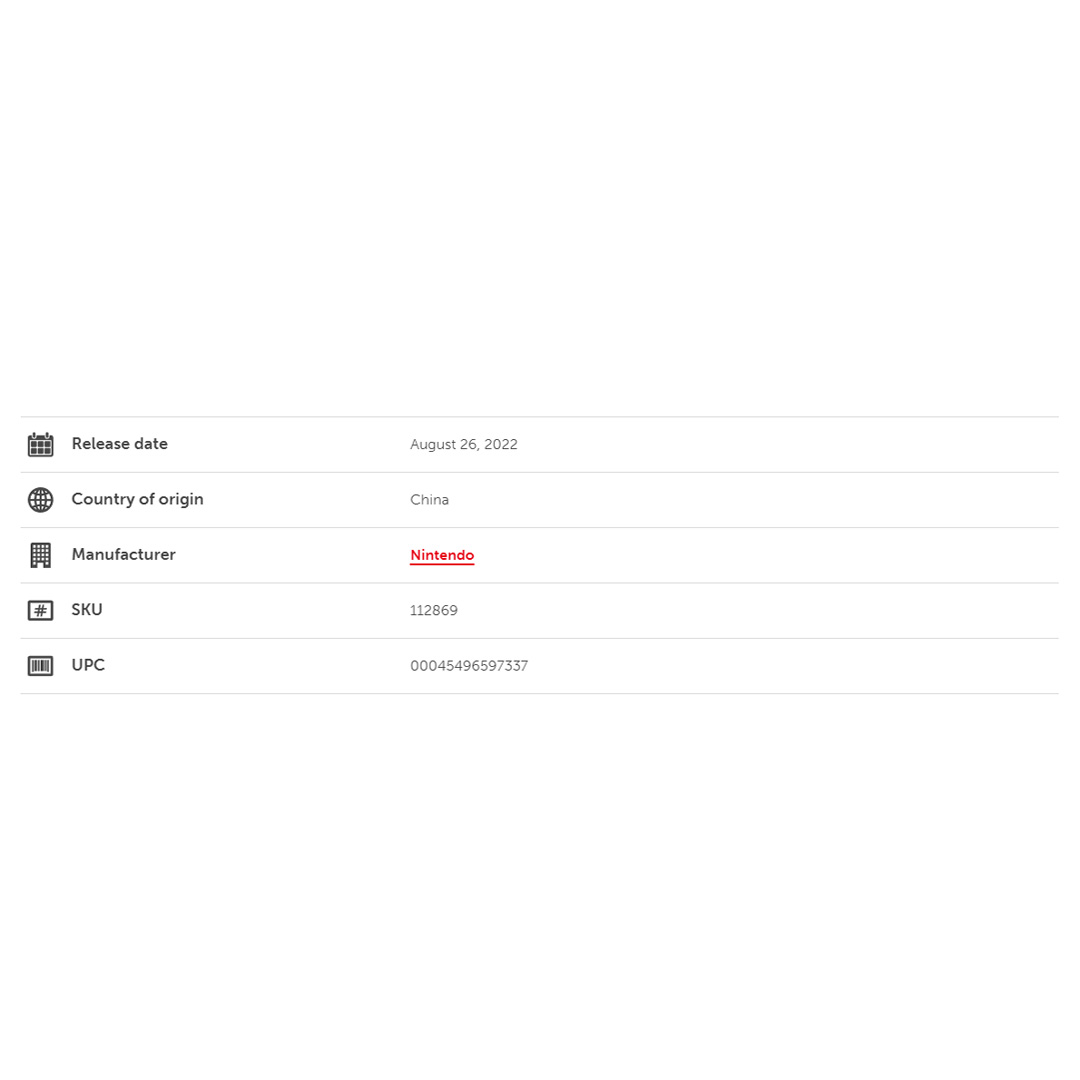Click the SKU label text
Image resolution: width=1080 pixels, height=1080 pixels.
tap(87, 610)
